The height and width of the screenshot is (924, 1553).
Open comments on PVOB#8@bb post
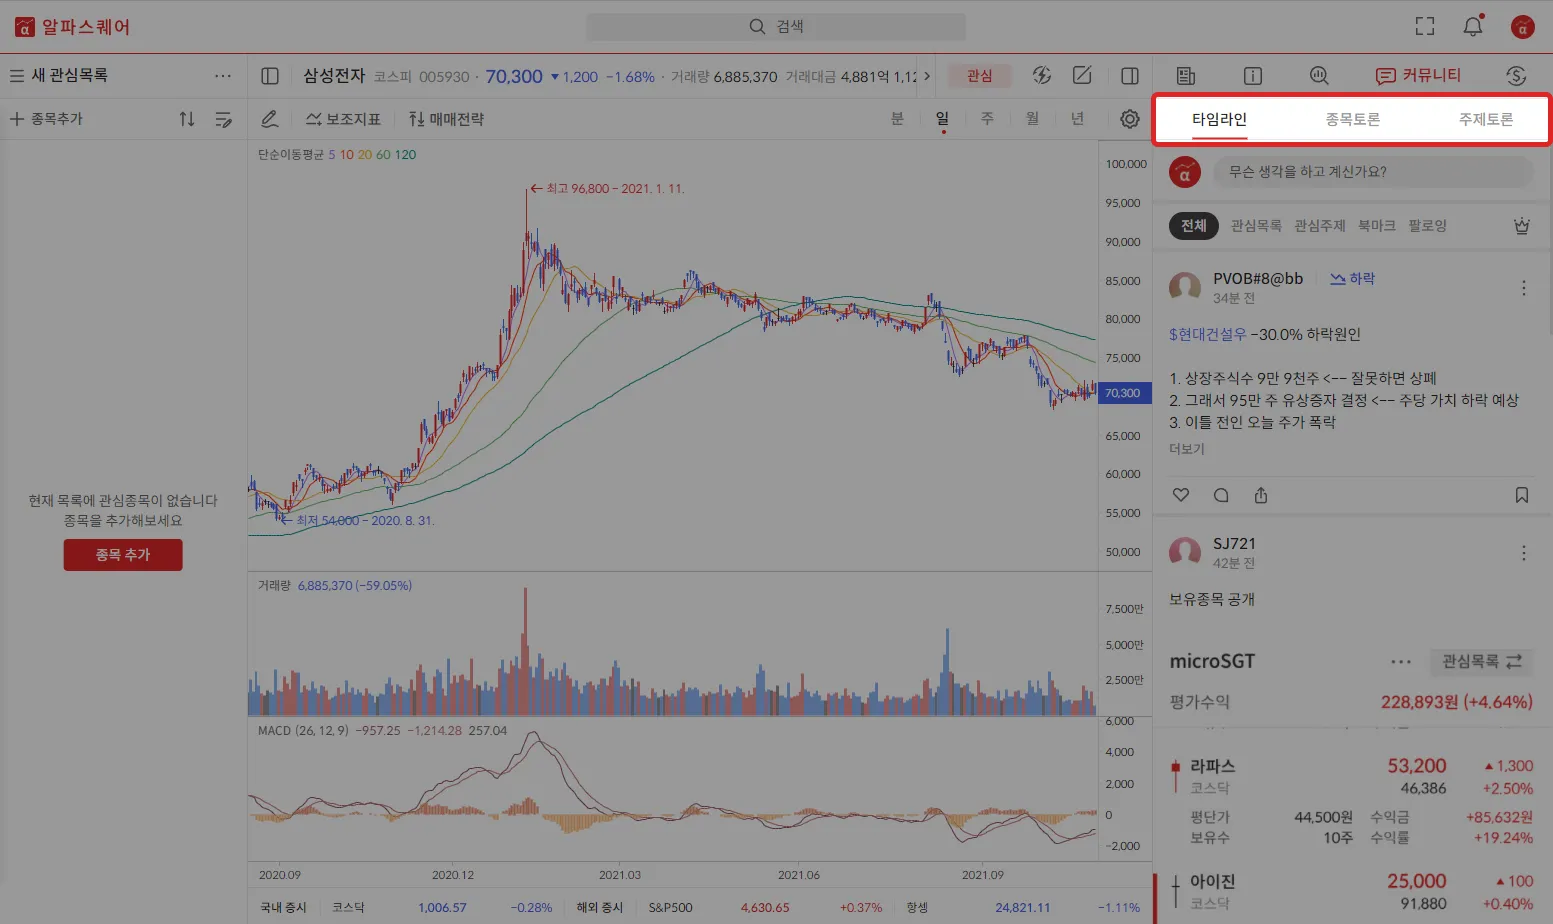point(1221,495)
